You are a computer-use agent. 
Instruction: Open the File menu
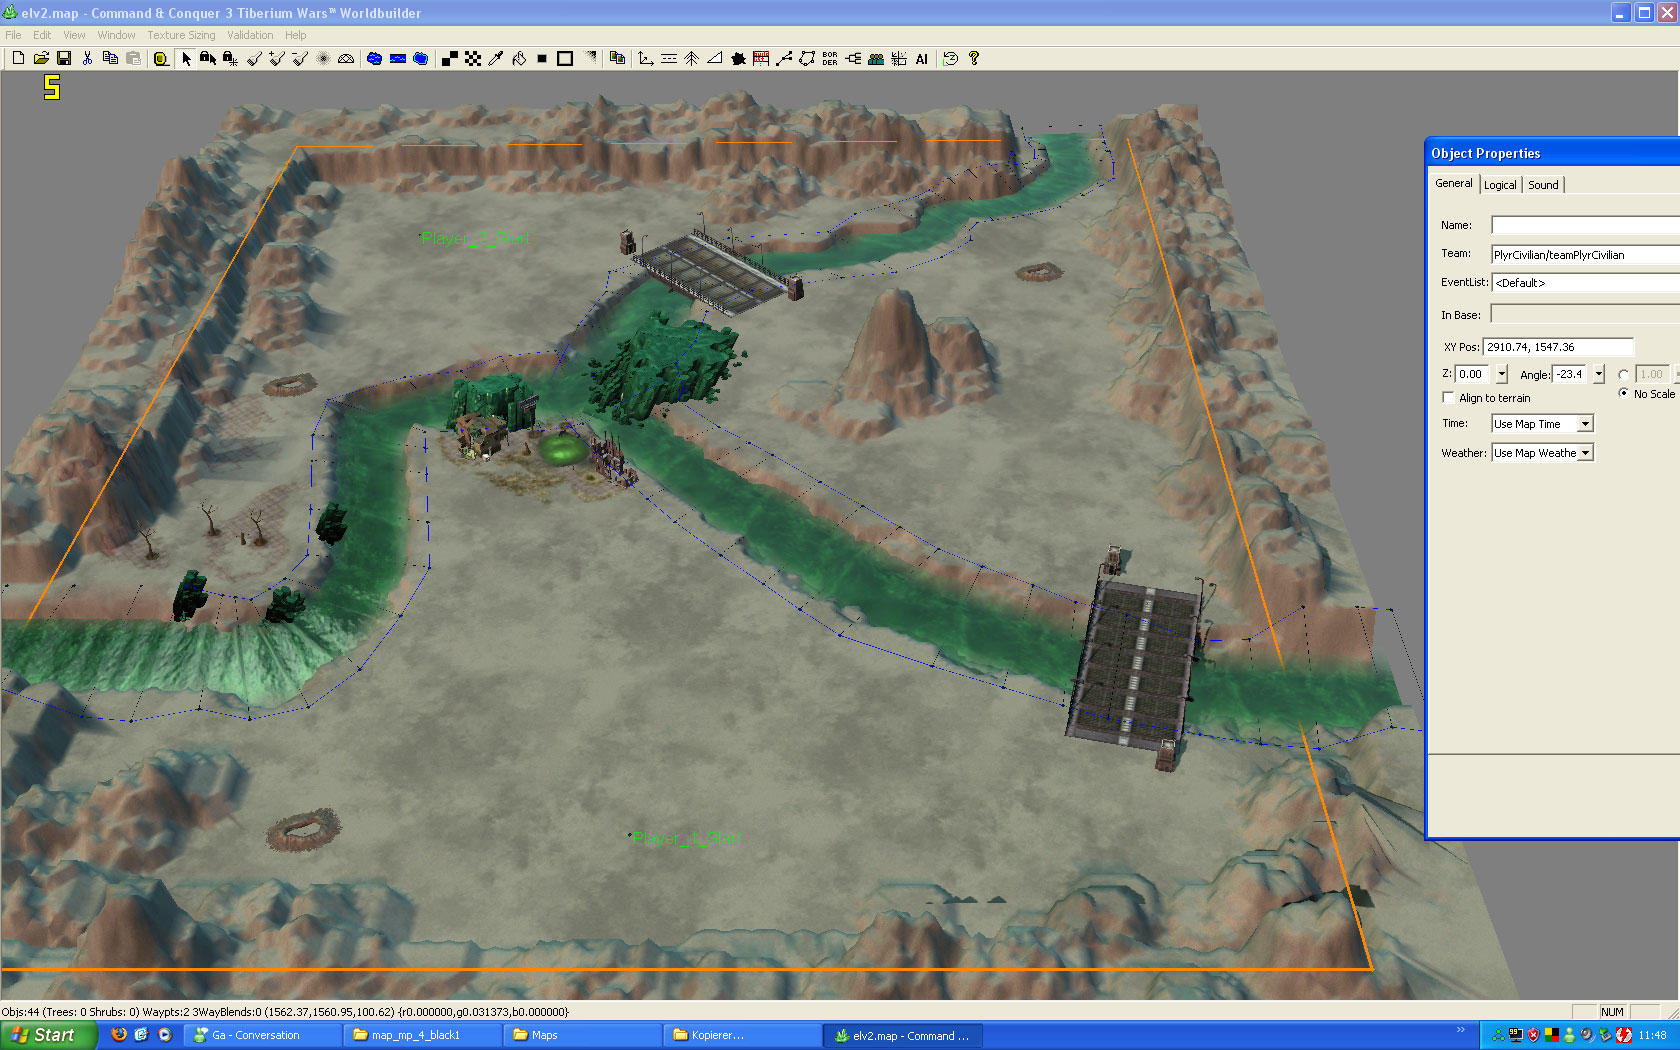point(13,35)
